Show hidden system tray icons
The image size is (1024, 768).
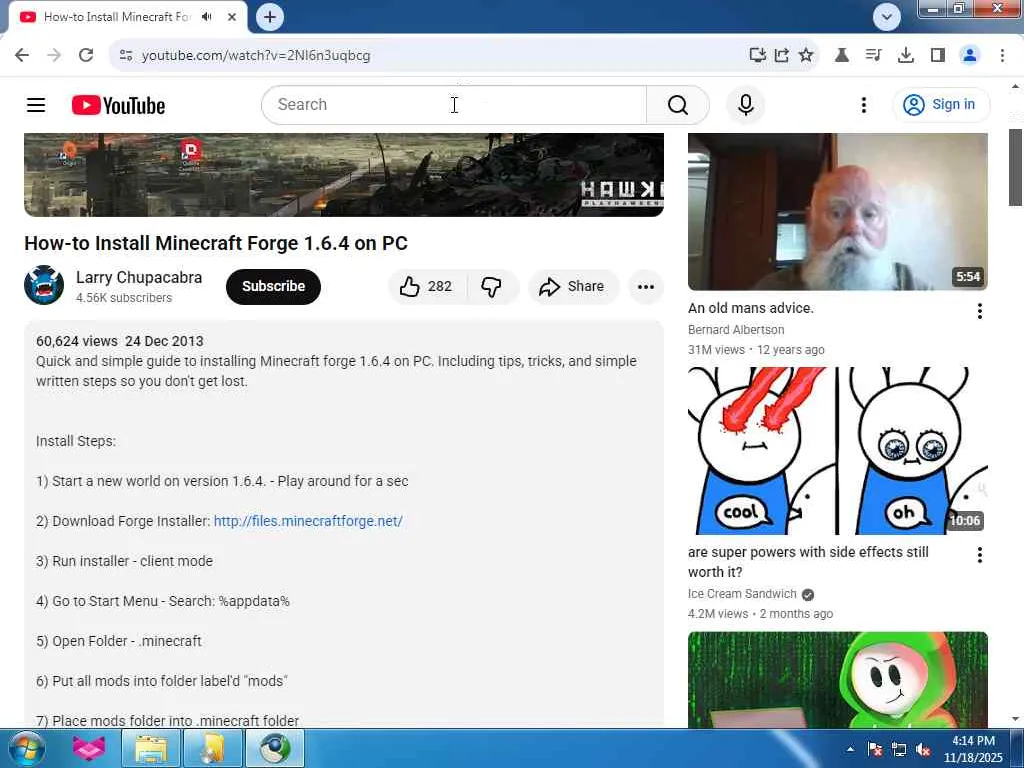[850, 749]
